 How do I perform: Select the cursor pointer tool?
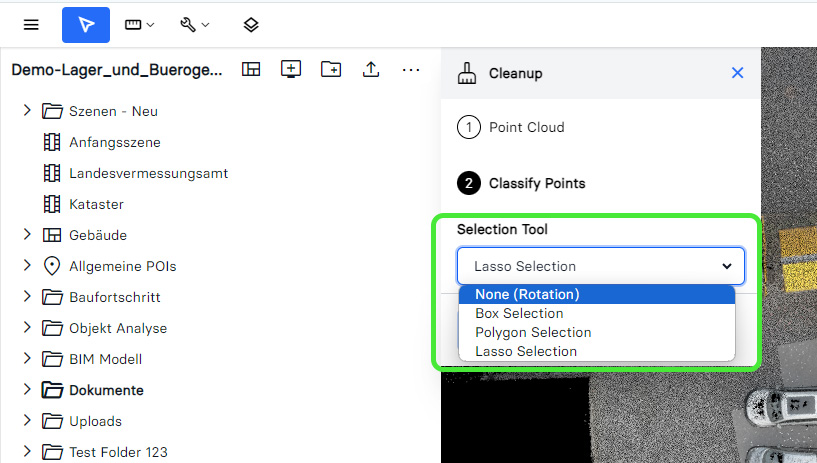pyautogui.click(x=86, y=25)
